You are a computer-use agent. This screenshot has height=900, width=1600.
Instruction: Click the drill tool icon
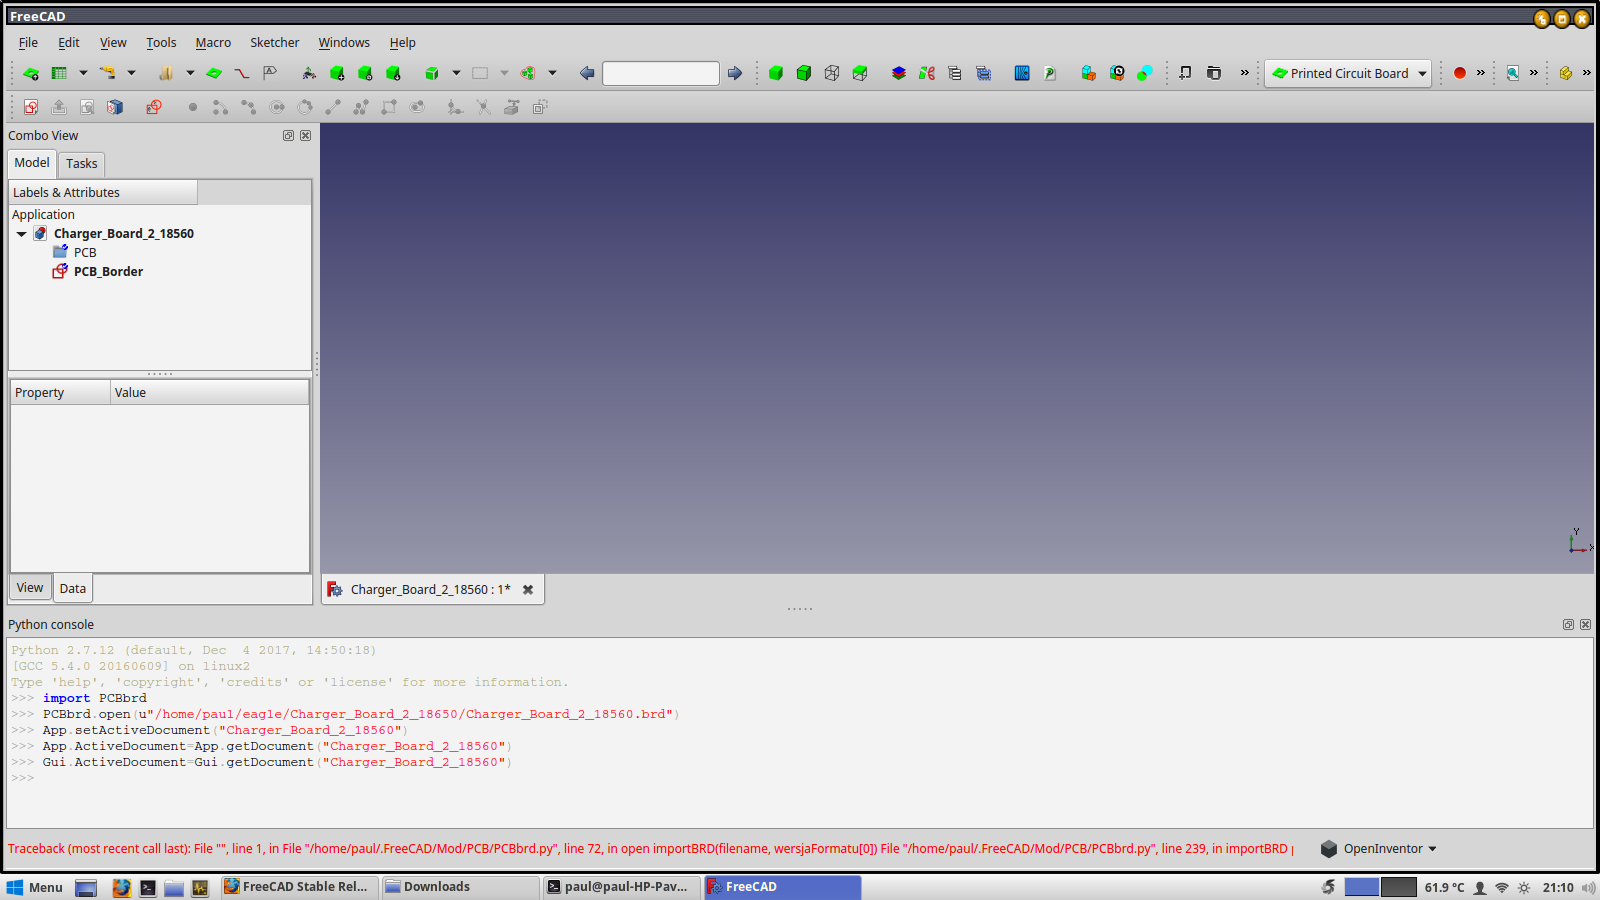coord(107,73)
